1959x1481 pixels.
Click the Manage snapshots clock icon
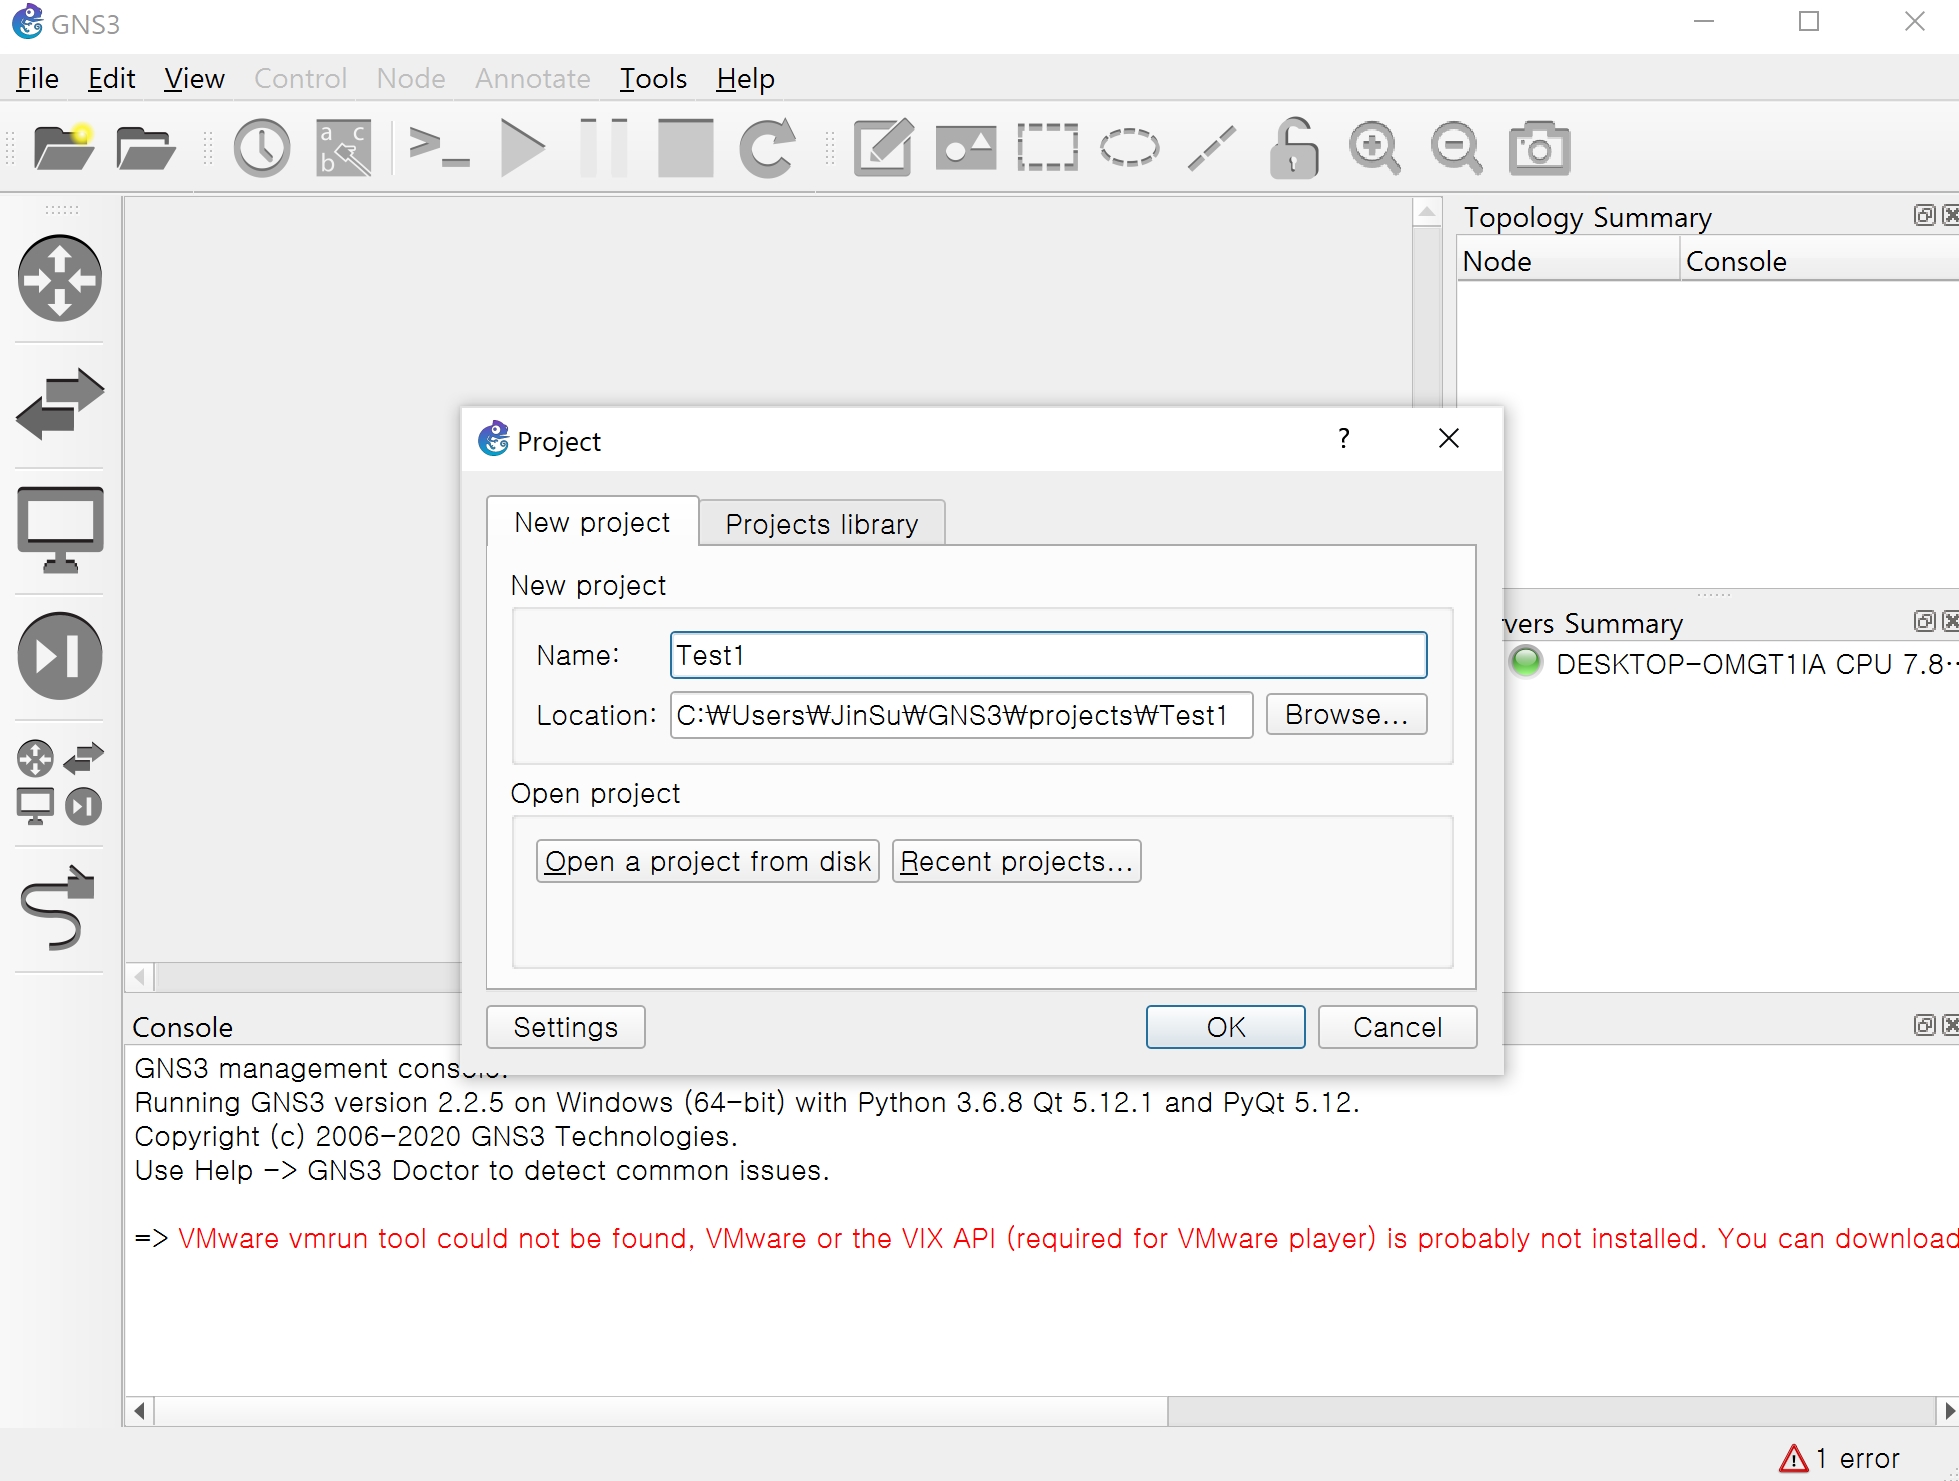(261, 148)
